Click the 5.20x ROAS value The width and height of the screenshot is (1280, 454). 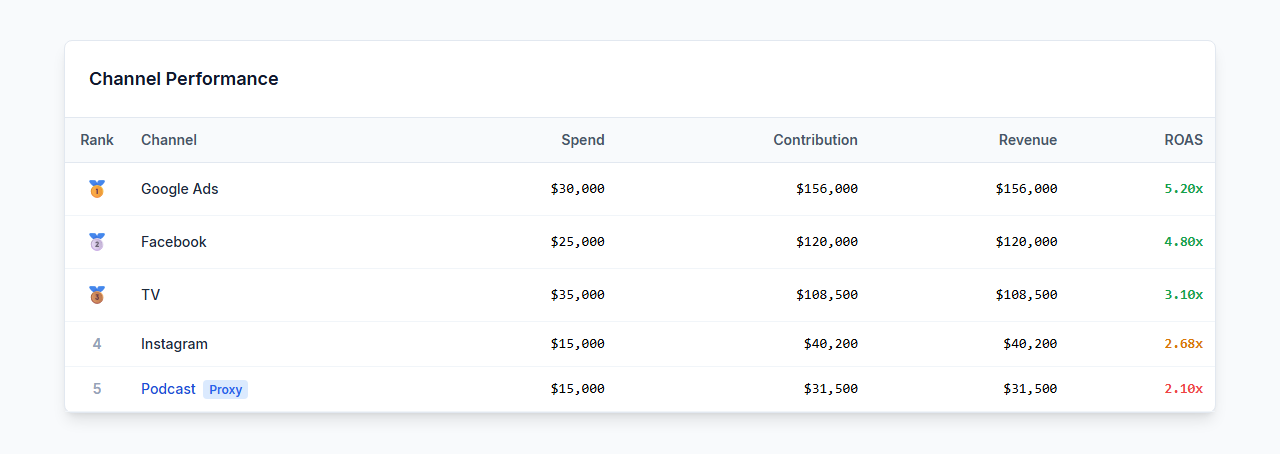pos(1184,189)
